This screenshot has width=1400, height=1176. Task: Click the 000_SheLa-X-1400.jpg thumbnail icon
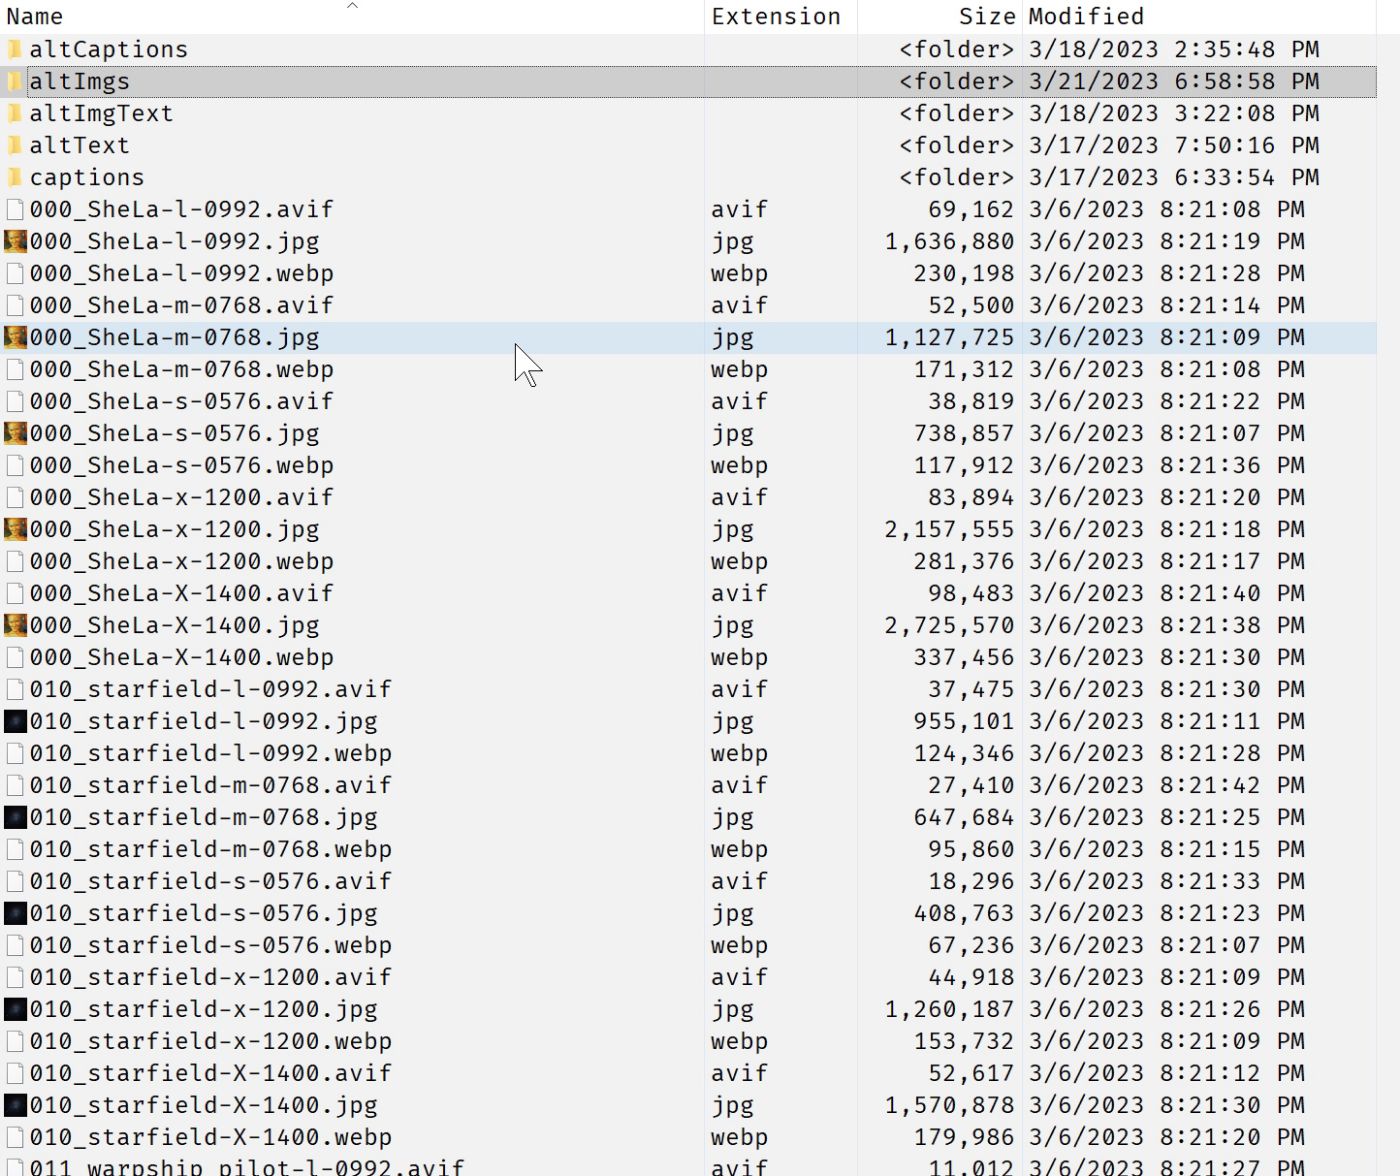pos(15,625)
